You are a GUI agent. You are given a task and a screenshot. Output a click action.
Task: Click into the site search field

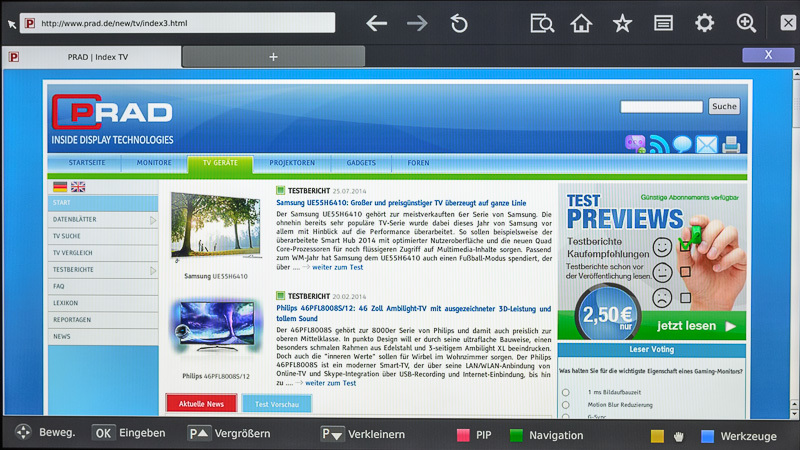tap(661, 106)
